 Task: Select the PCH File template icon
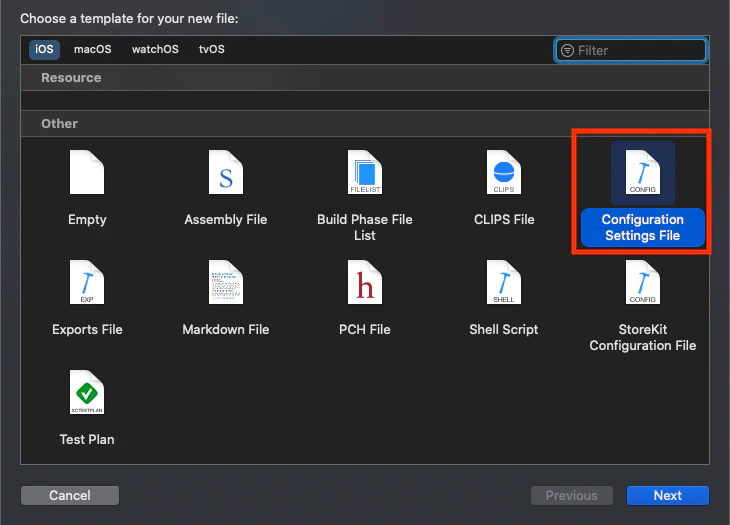(365, 282)
